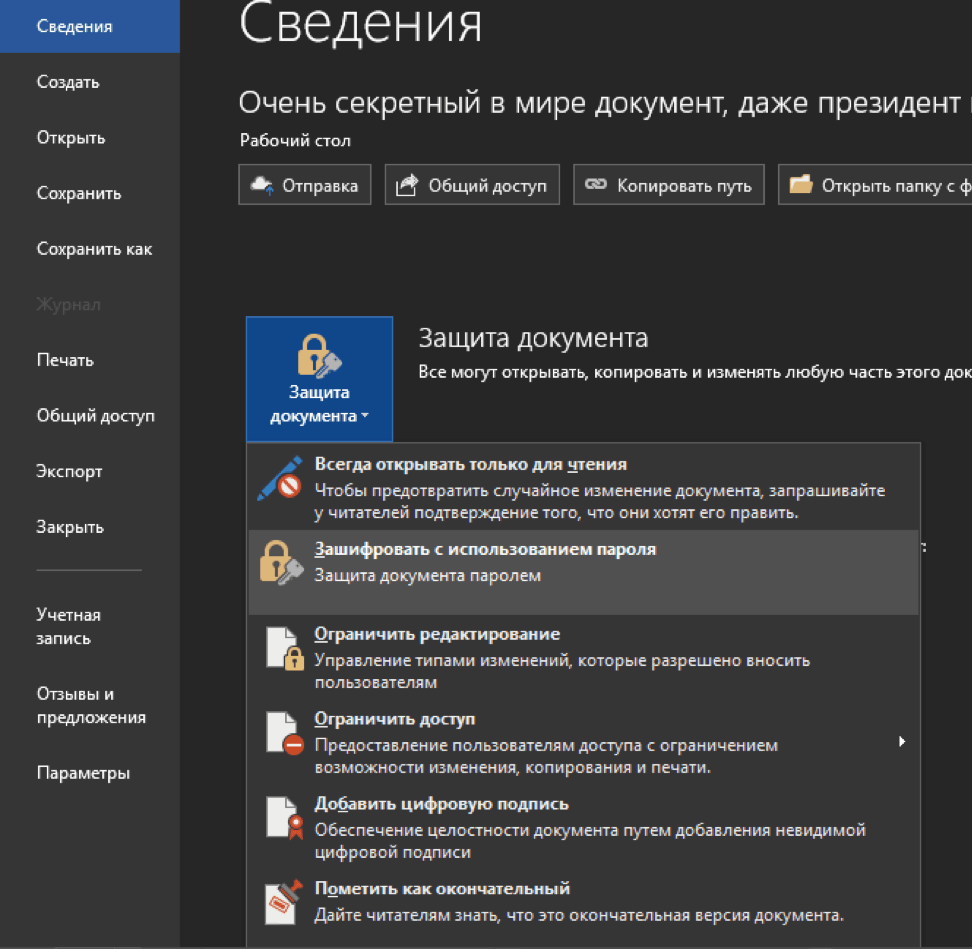Click the share arrow icon

[x=407, y=185]
